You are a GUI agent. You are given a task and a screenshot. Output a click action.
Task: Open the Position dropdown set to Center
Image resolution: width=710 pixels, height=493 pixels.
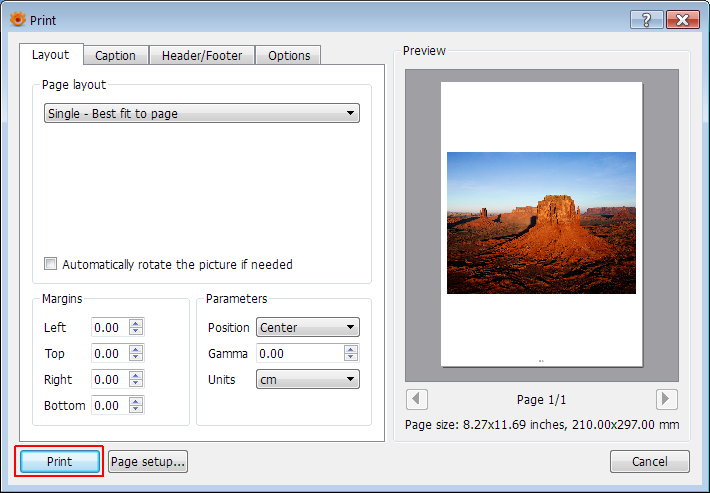click(x=308, y=327)
